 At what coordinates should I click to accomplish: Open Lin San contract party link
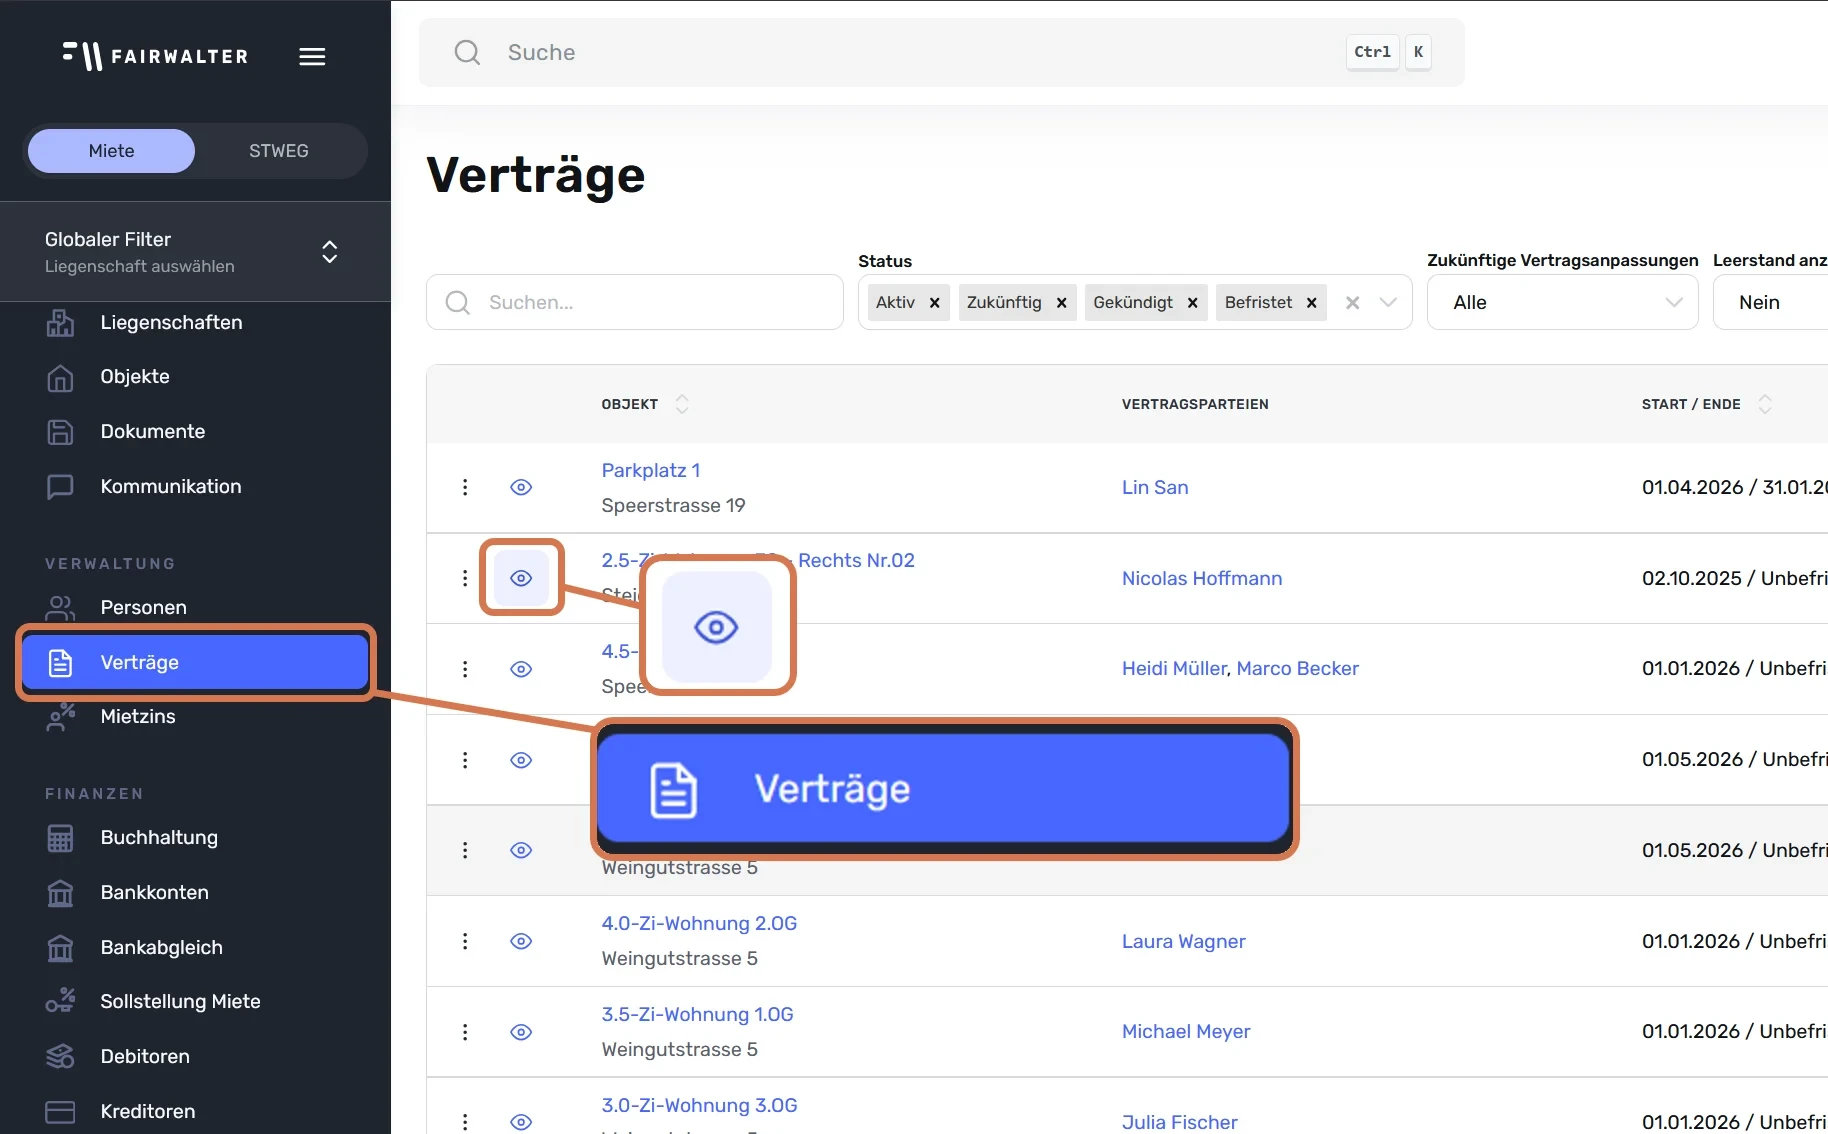click(x=1155, y=487)
